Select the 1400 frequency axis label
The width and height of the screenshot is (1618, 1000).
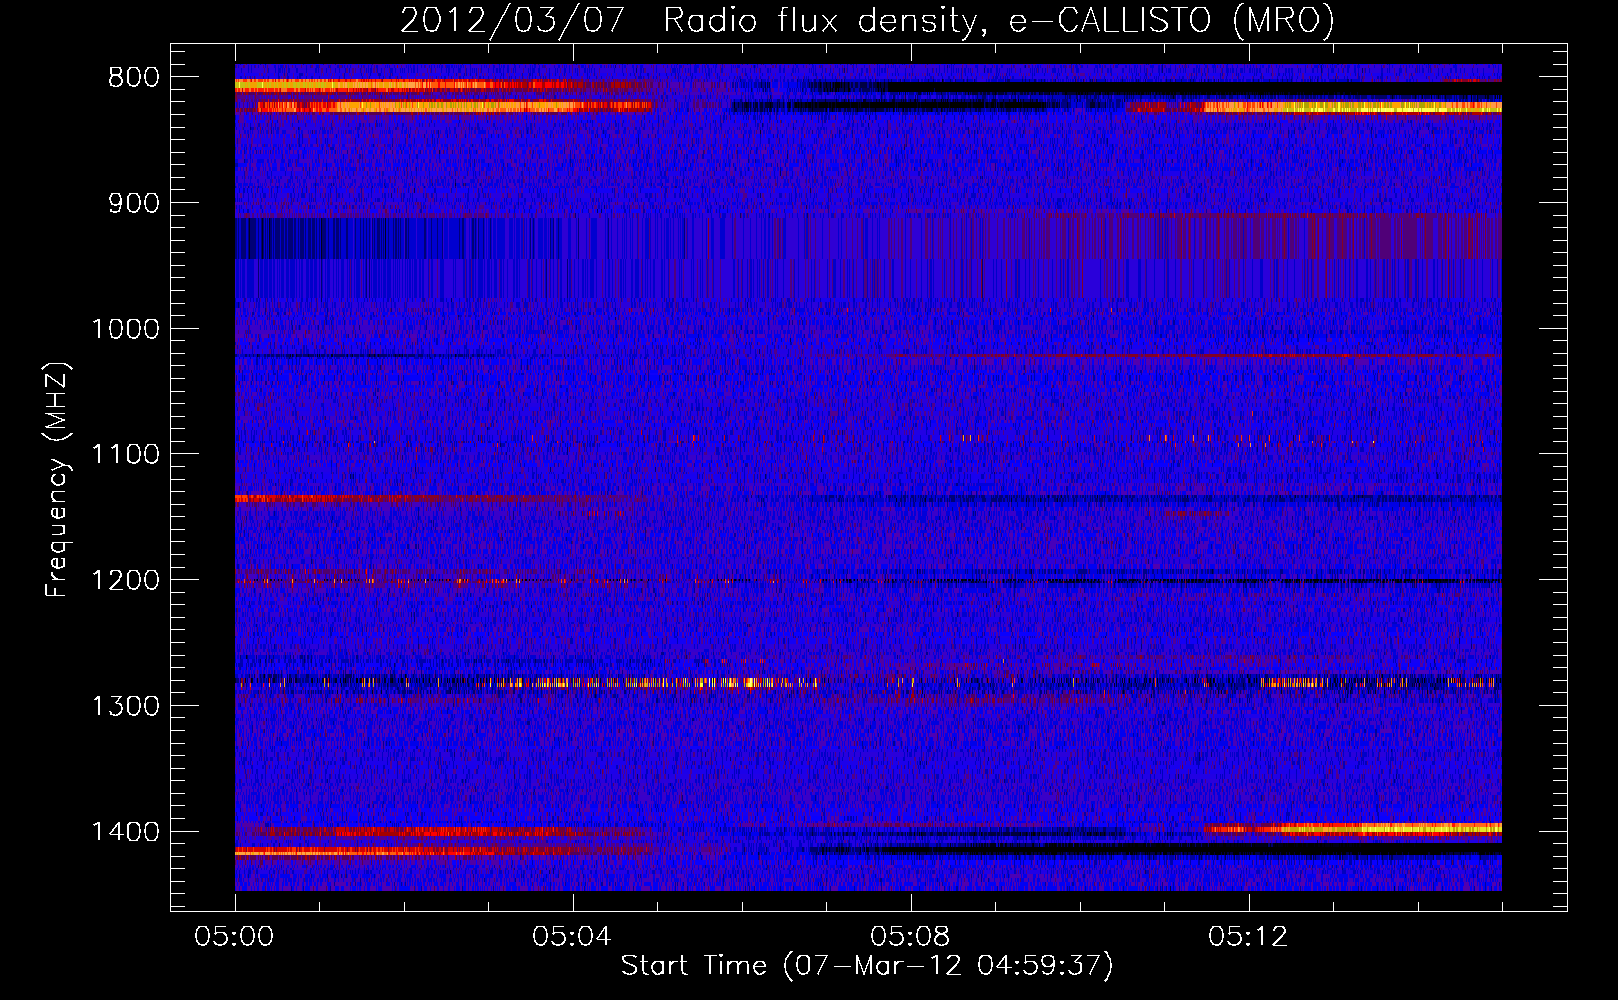[x=125, y=832]
